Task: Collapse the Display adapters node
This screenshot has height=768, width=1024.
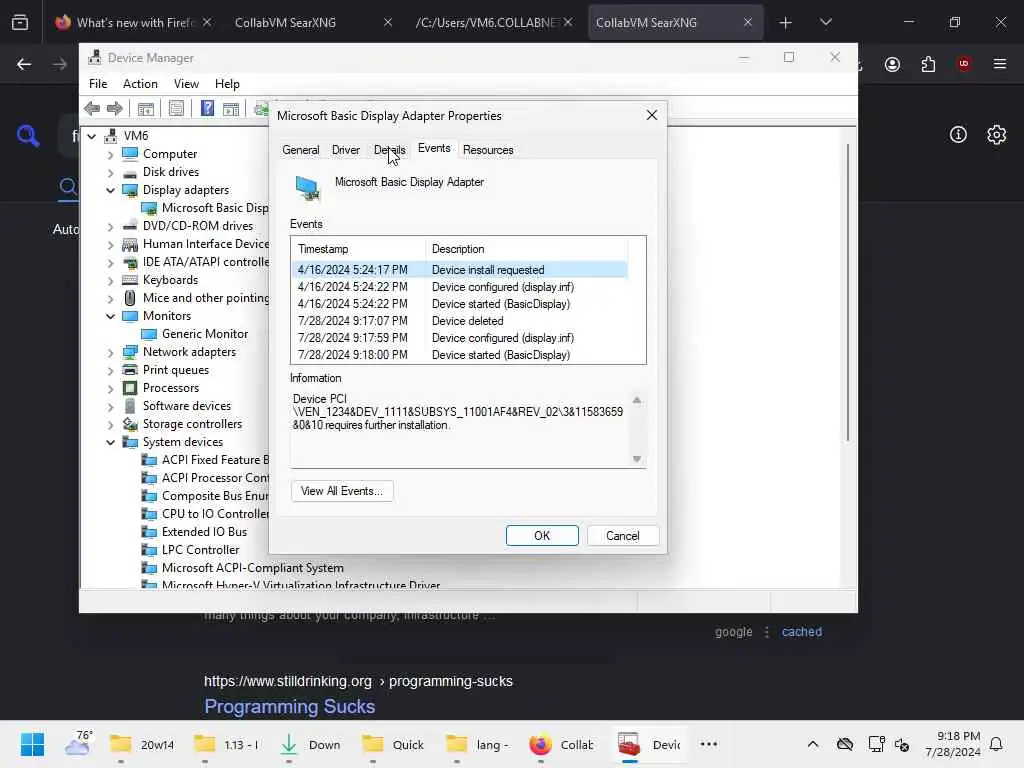Action: 110,191
